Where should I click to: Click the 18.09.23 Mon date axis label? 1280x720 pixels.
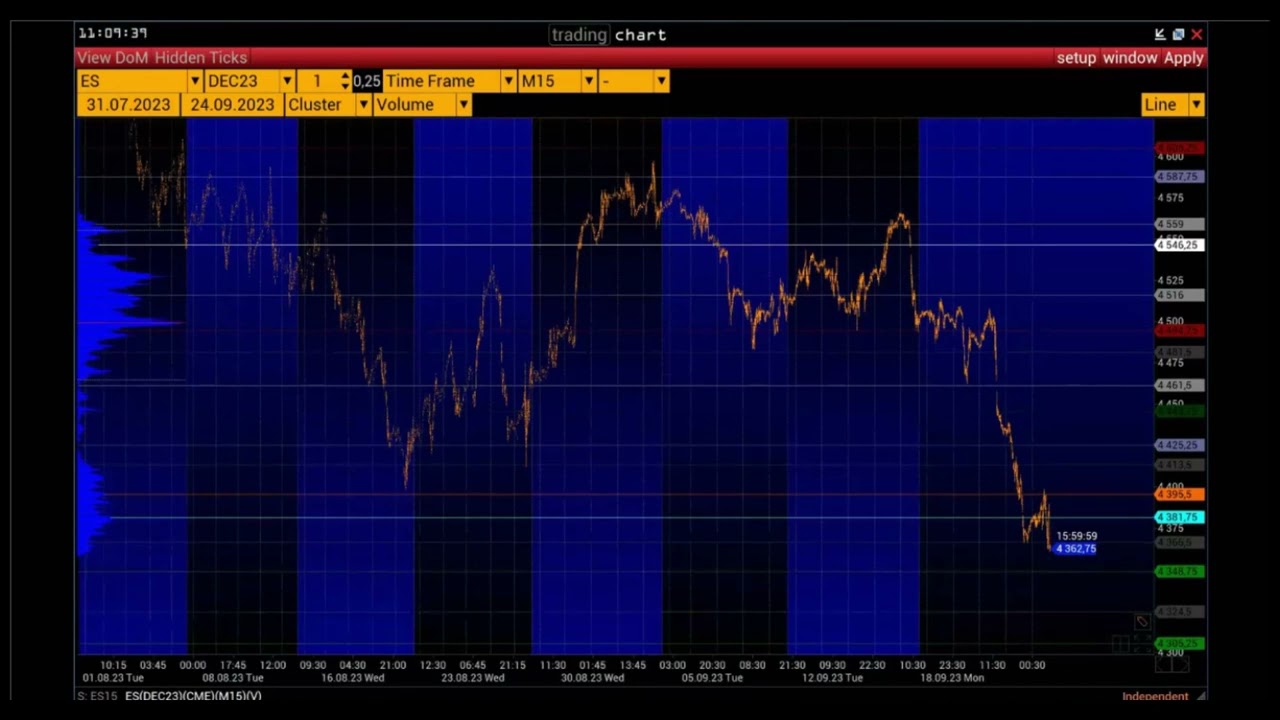pos(952,678)
